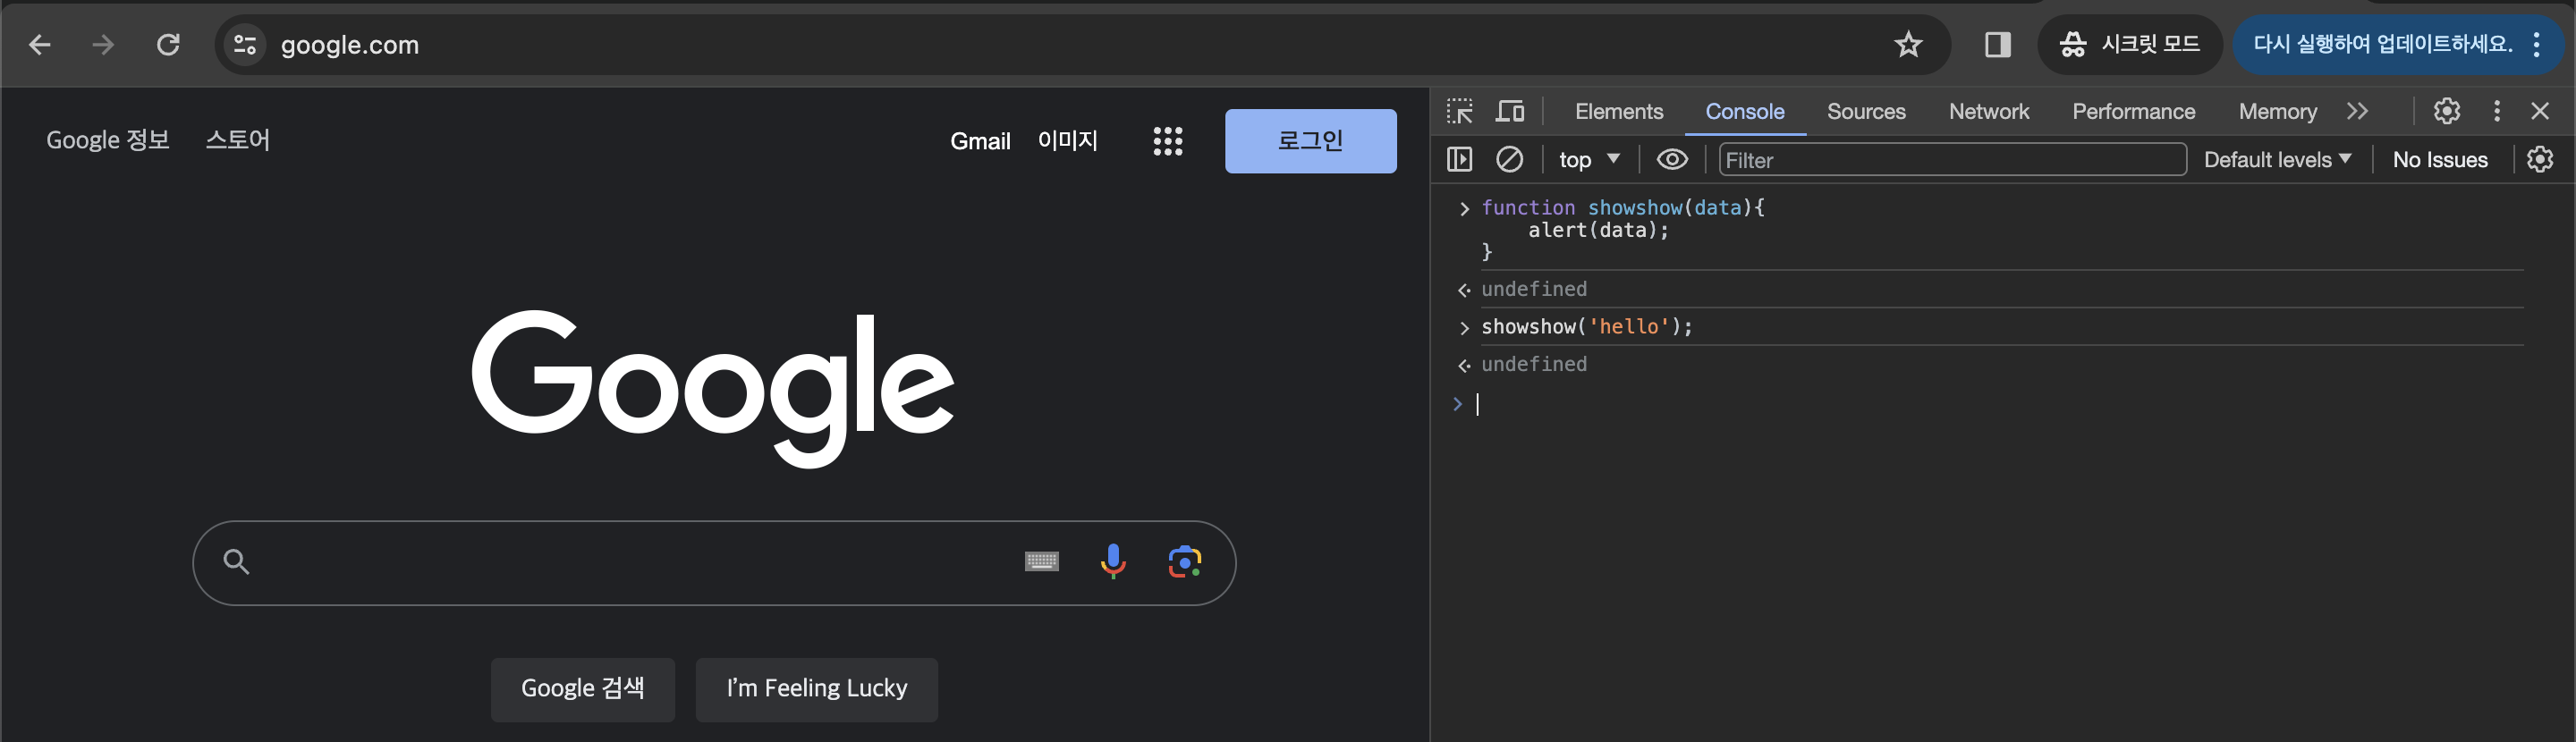Start voice search with microphone icon
The height and width of the screenshot is (742, 2576).
1112,562
